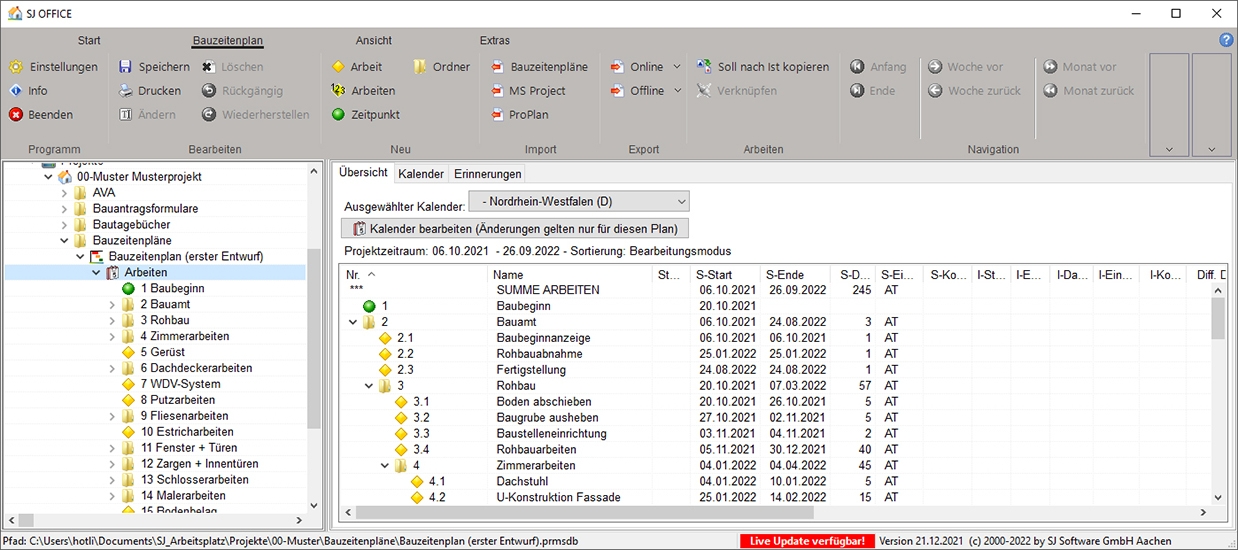Print via the Drucken button

pyautogui.click(x=150, y=91)
